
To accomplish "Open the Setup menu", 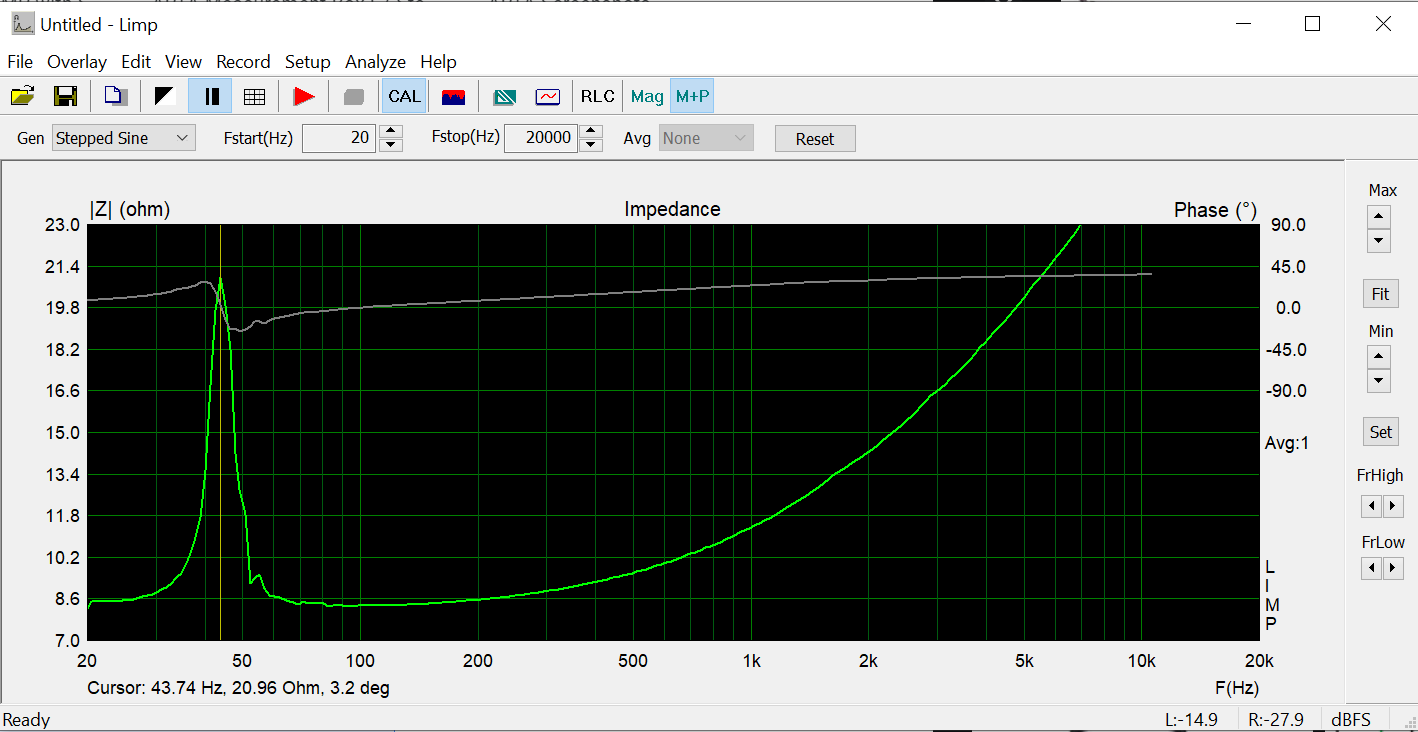I will click(307, 62).
